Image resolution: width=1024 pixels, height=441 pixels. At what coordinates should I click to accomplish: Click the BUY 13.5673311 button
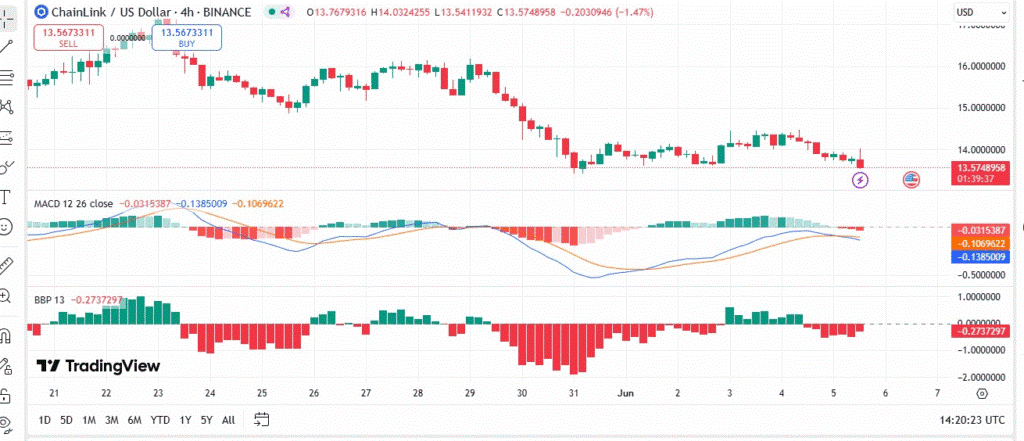187,37
